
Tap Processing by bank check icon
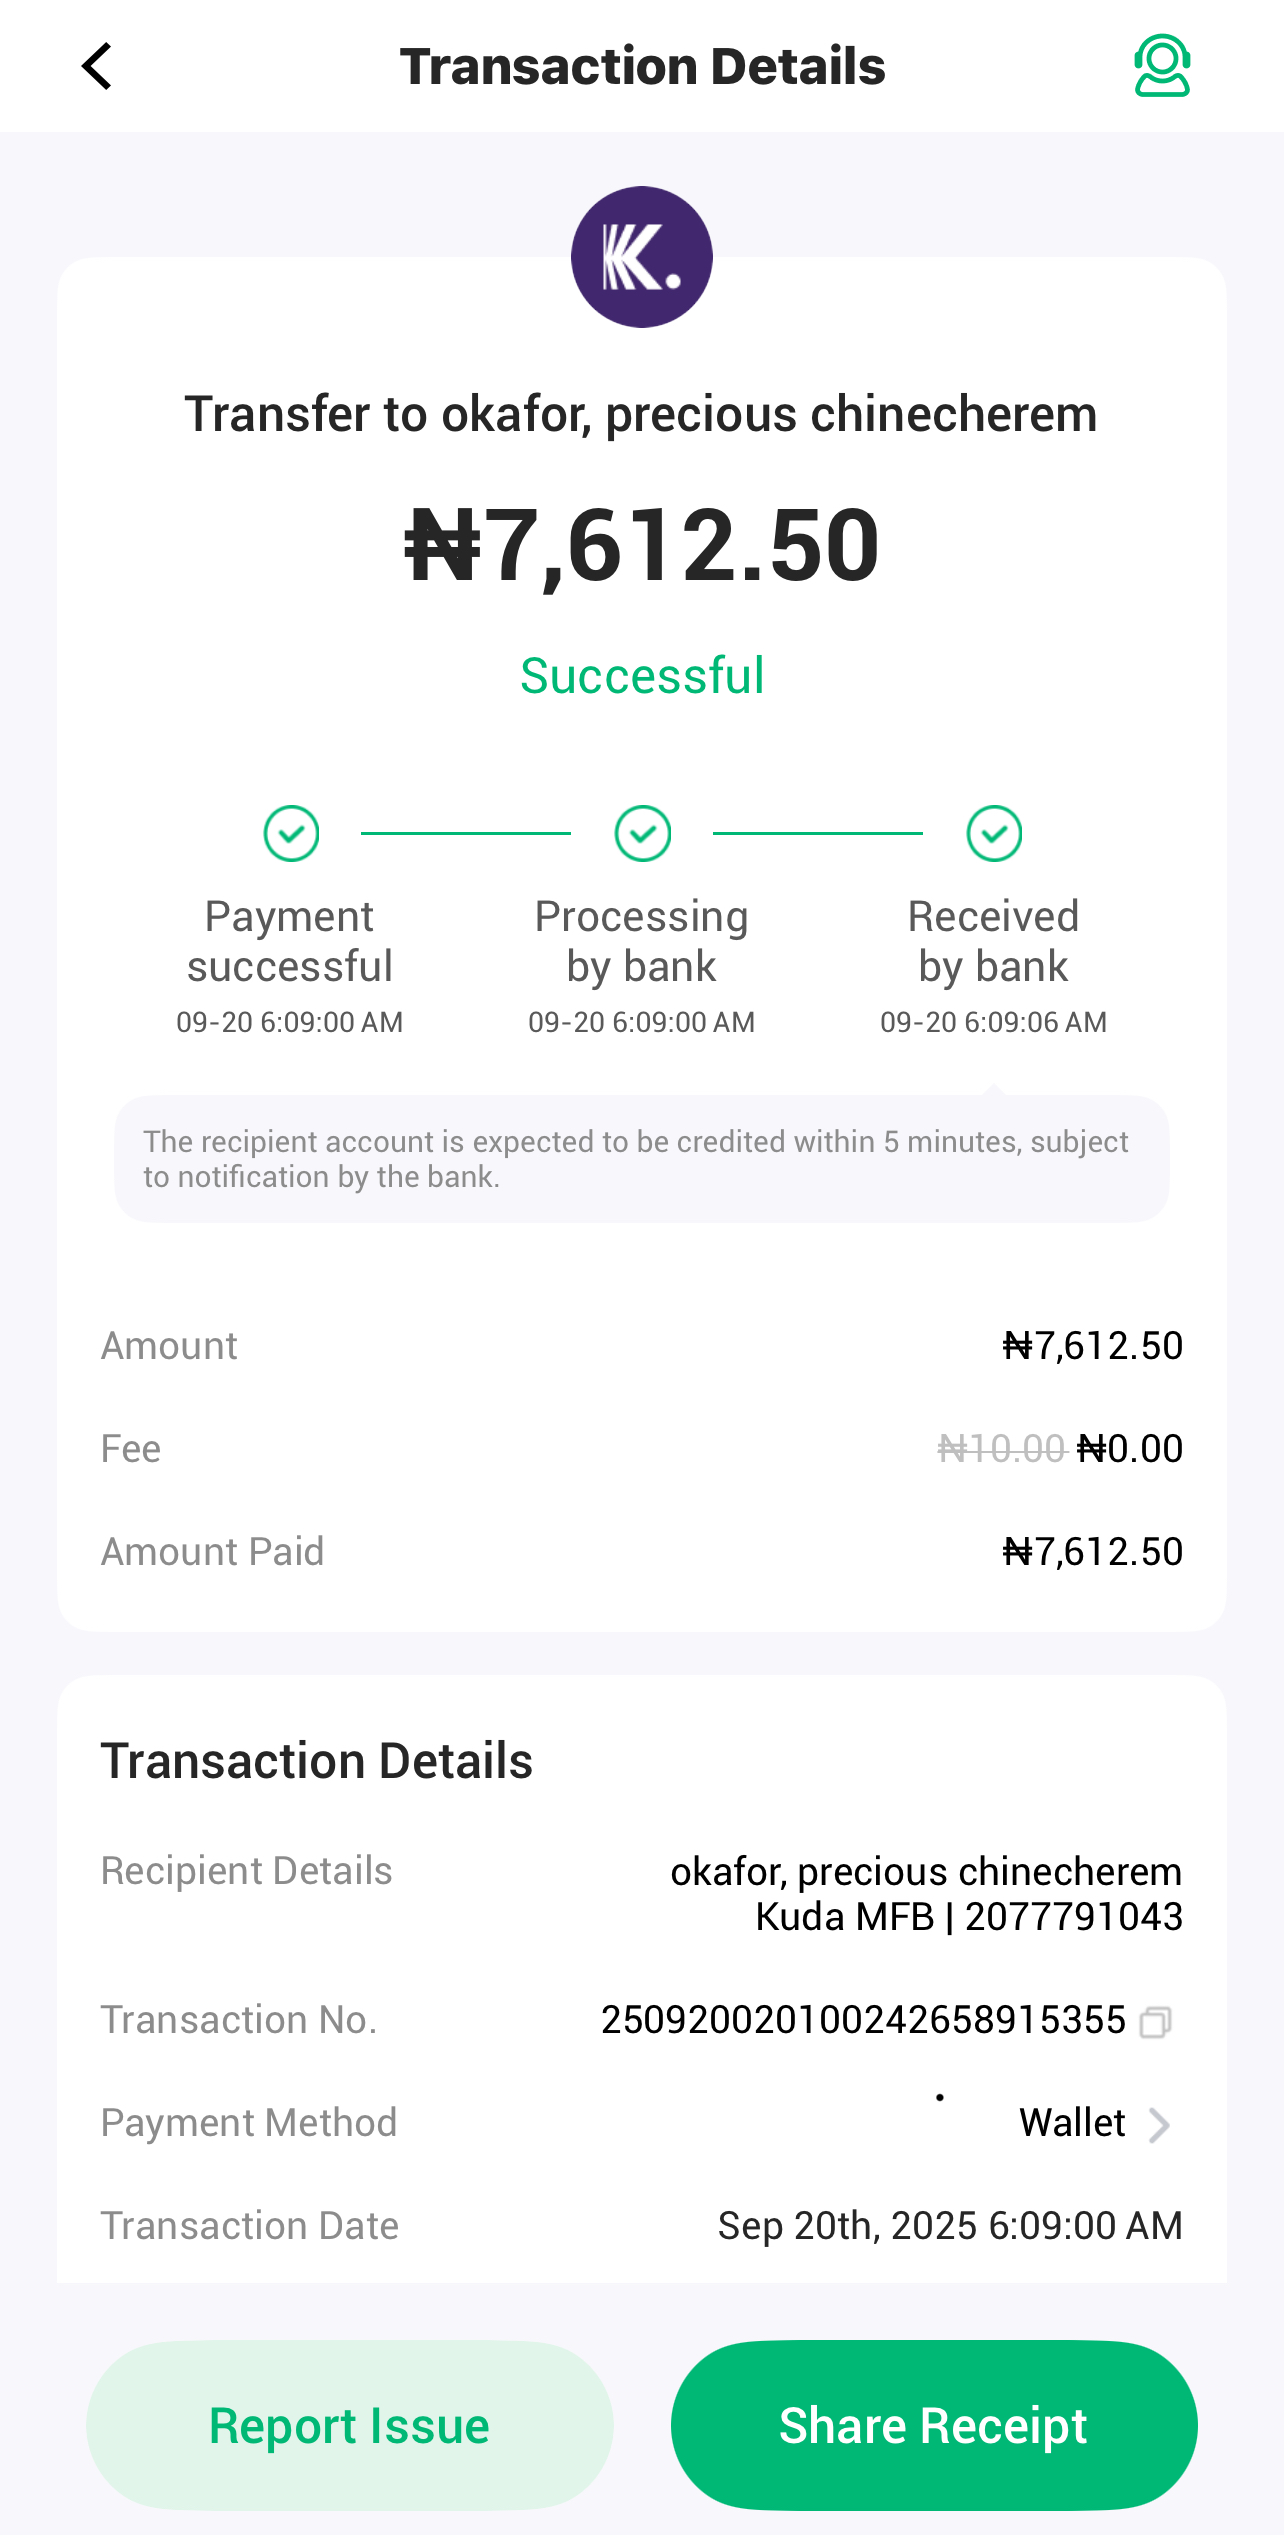click(x=642, y=833)
